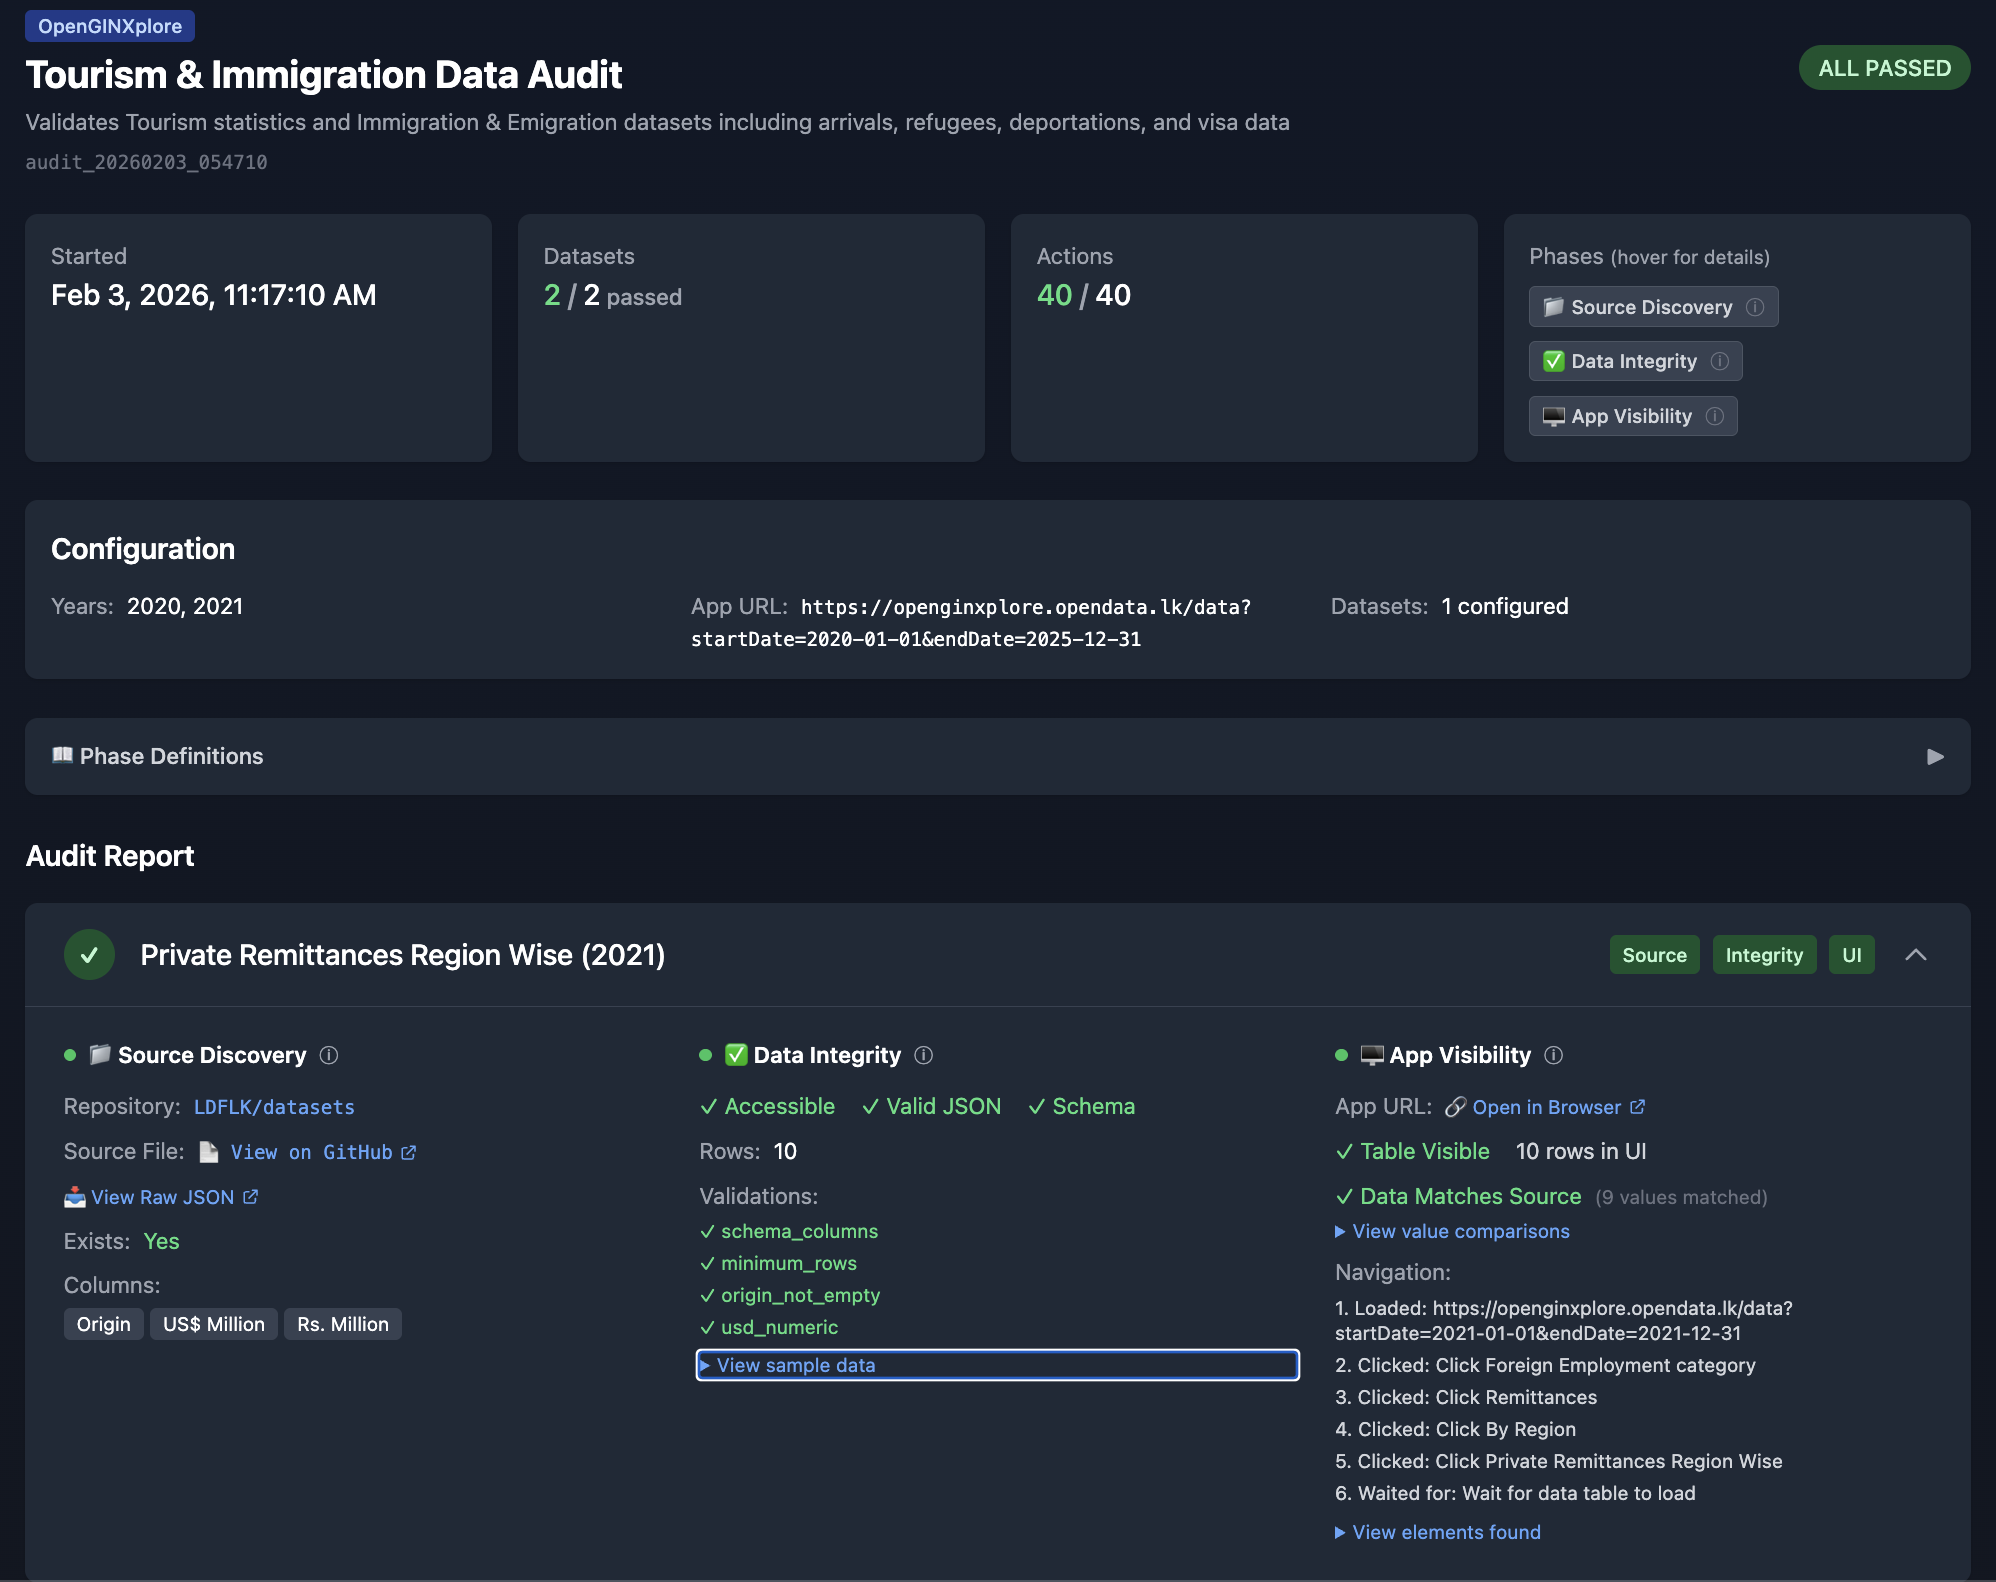
Task: Click View on GitHub
Action: (310, 1152)
